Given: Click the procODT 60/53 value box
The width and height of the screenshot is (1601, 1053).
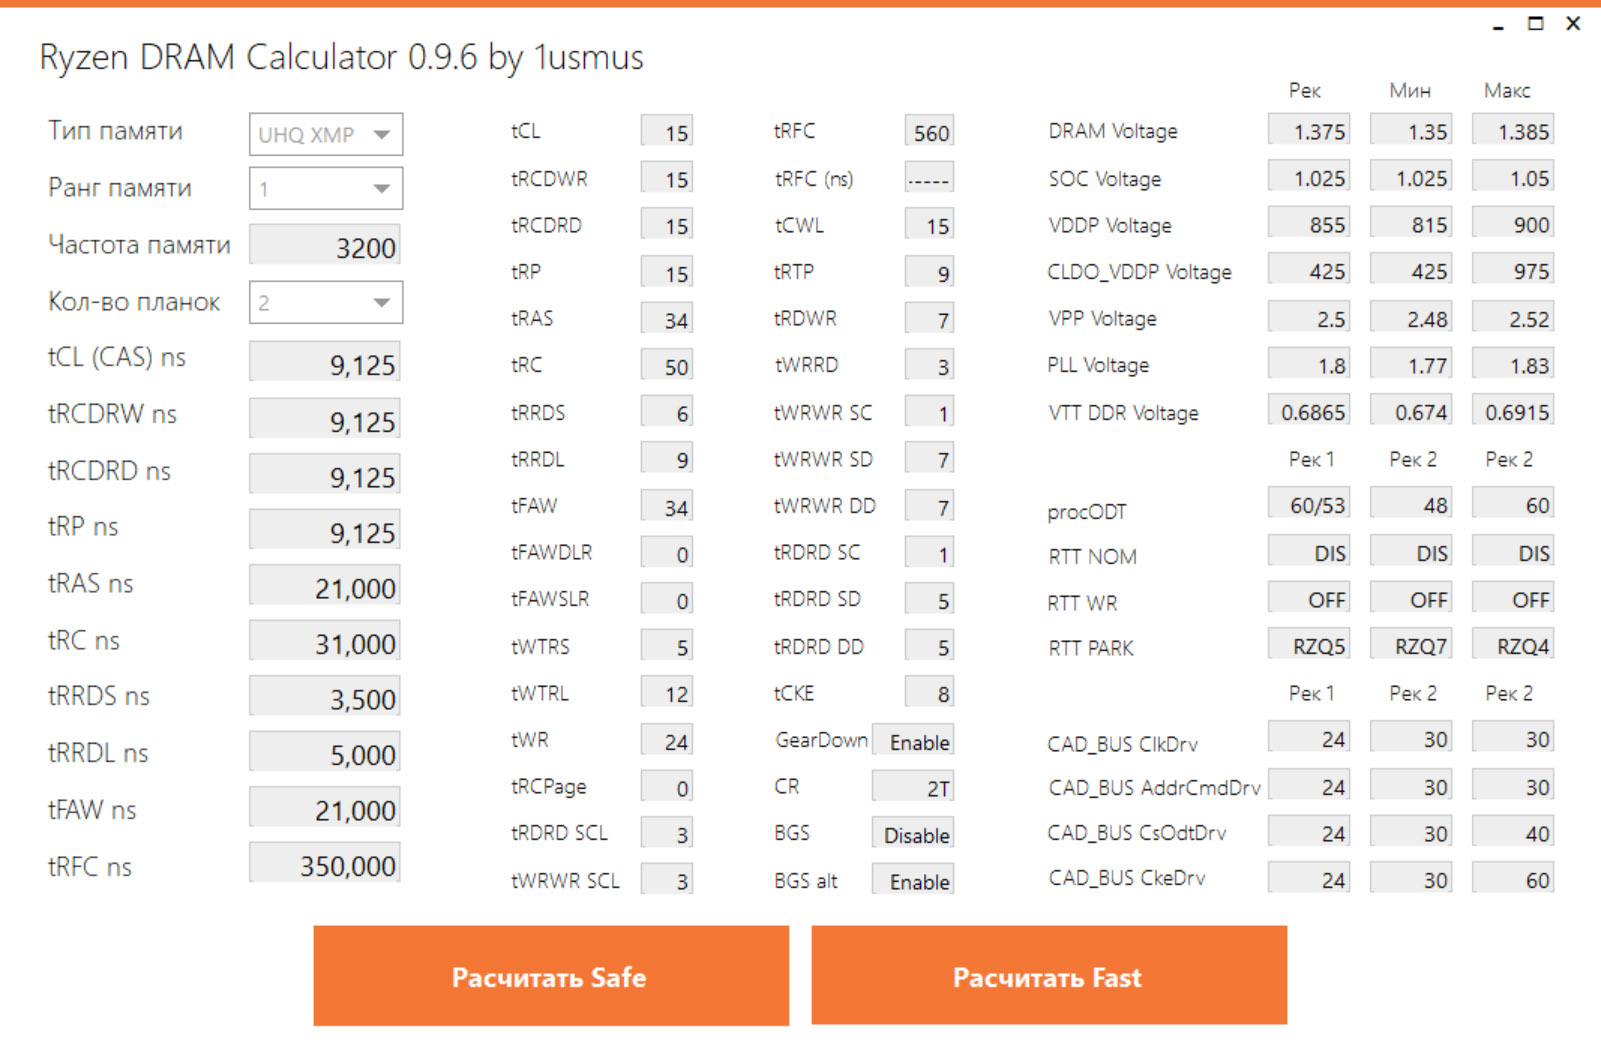Looking at the screenshot, I should click(1308, 505).
